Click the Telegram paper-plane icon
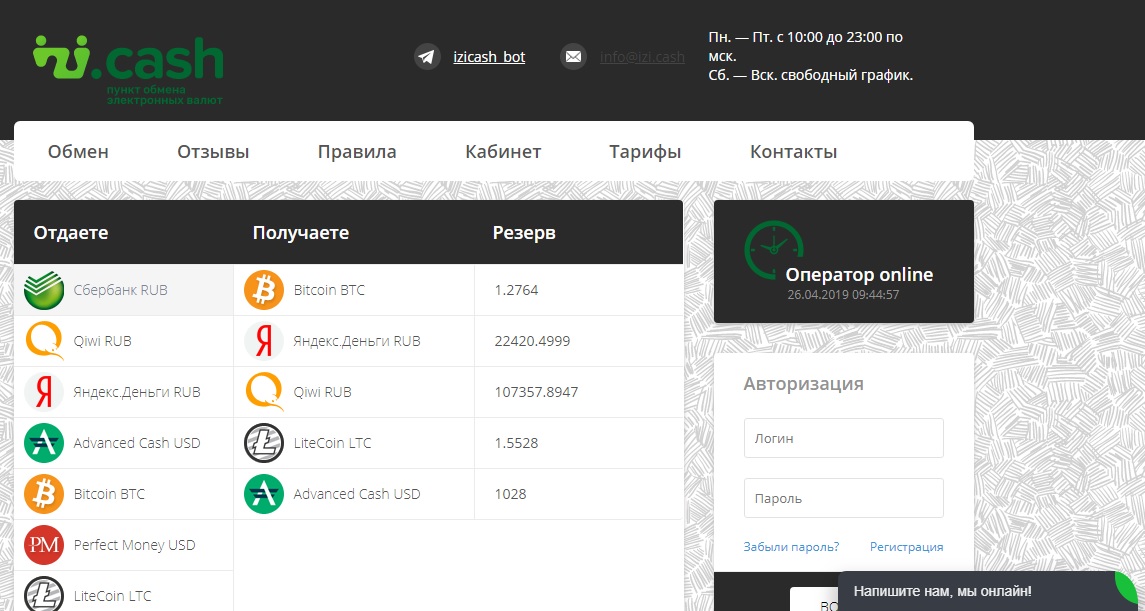This screenshot has width=1145, height=611. coord(427,57)
